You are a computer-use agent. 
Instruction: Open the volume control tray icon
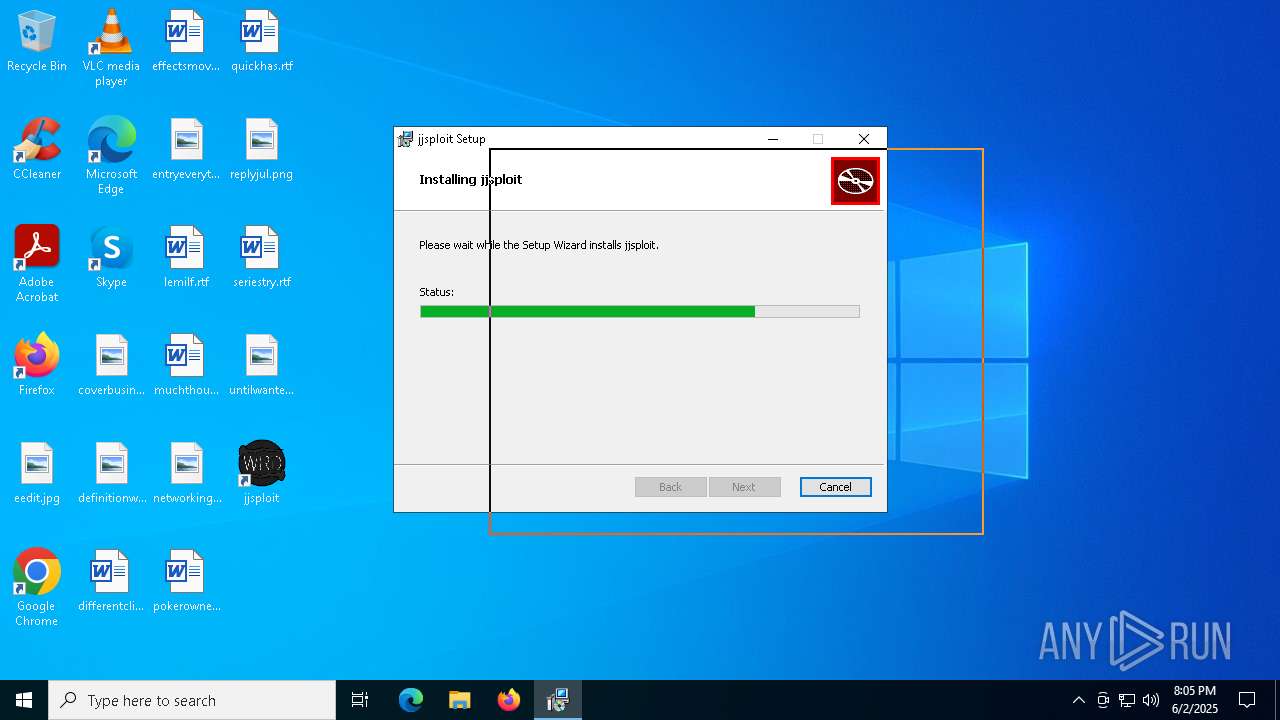(1151, 700)
